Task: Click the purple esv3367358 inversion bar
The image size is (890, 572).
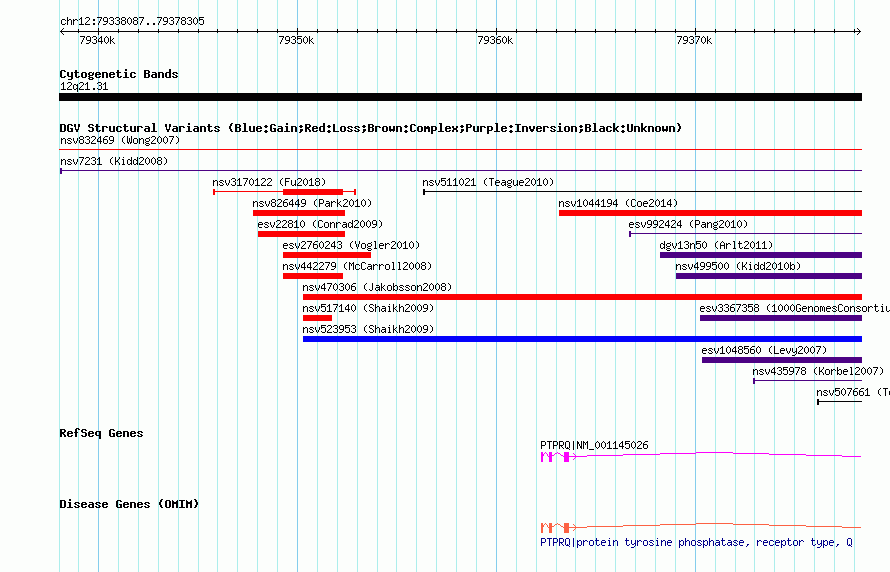Action: pyautogui.click(x=781, y=318)
